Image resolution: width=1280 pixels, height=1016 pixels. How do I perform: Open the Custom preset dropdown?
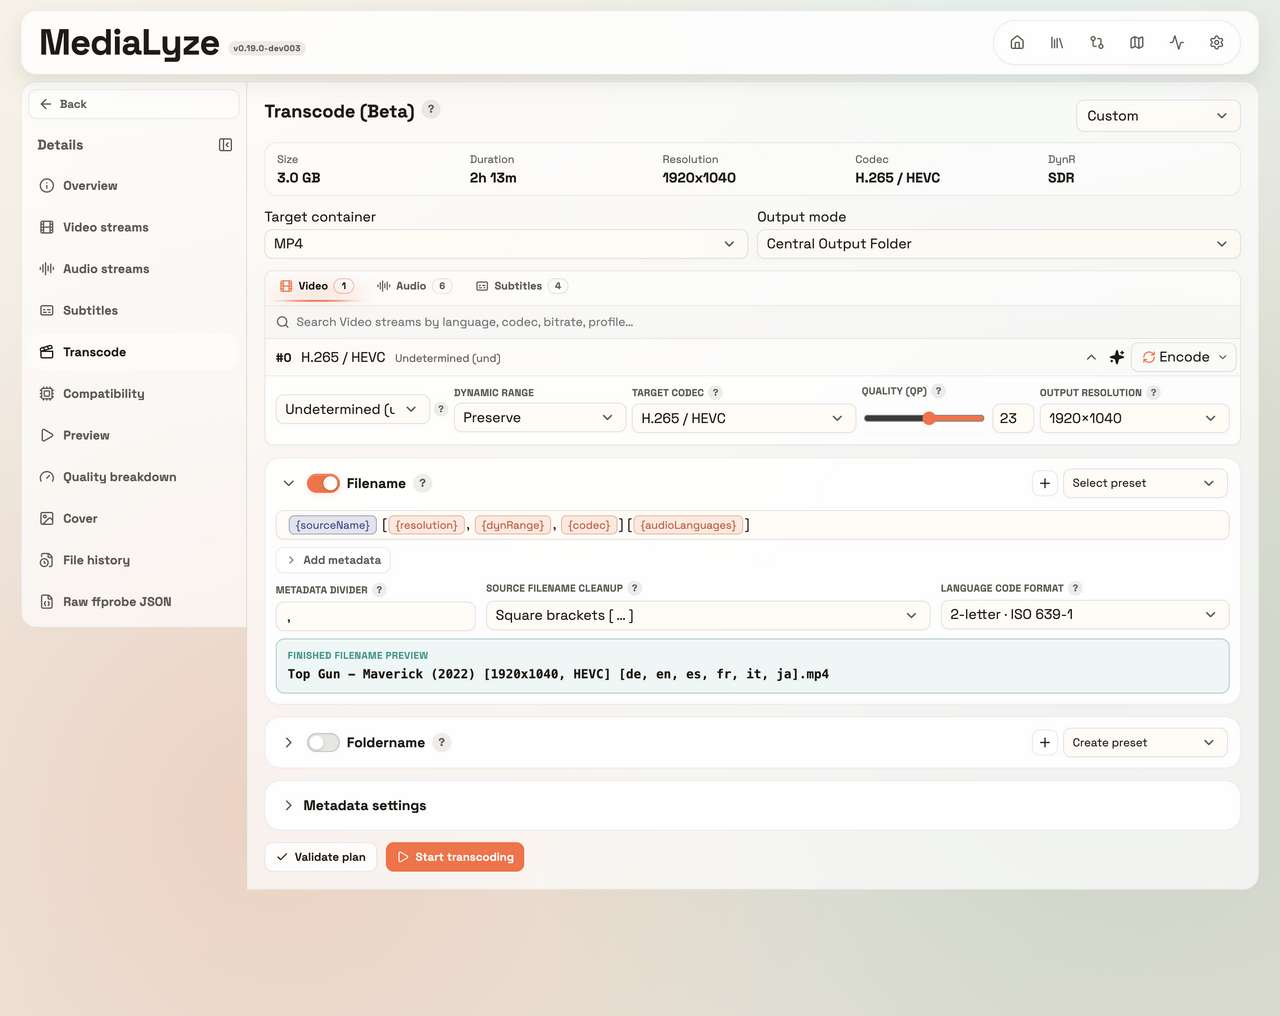[x=1158, y=116]
